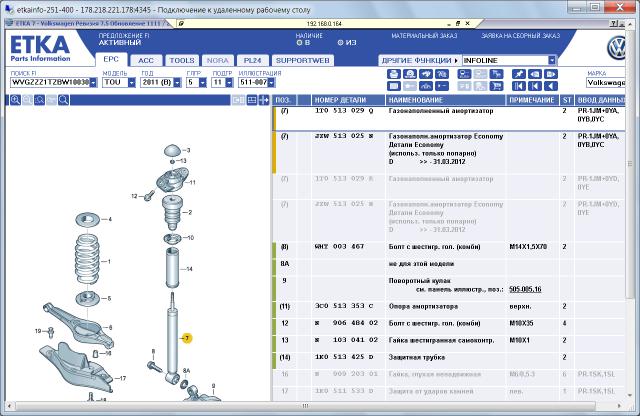The width and height of the screenshot is (640, 416).
Task: Click the blue panel icon below the printer
Action: (393, 86)
